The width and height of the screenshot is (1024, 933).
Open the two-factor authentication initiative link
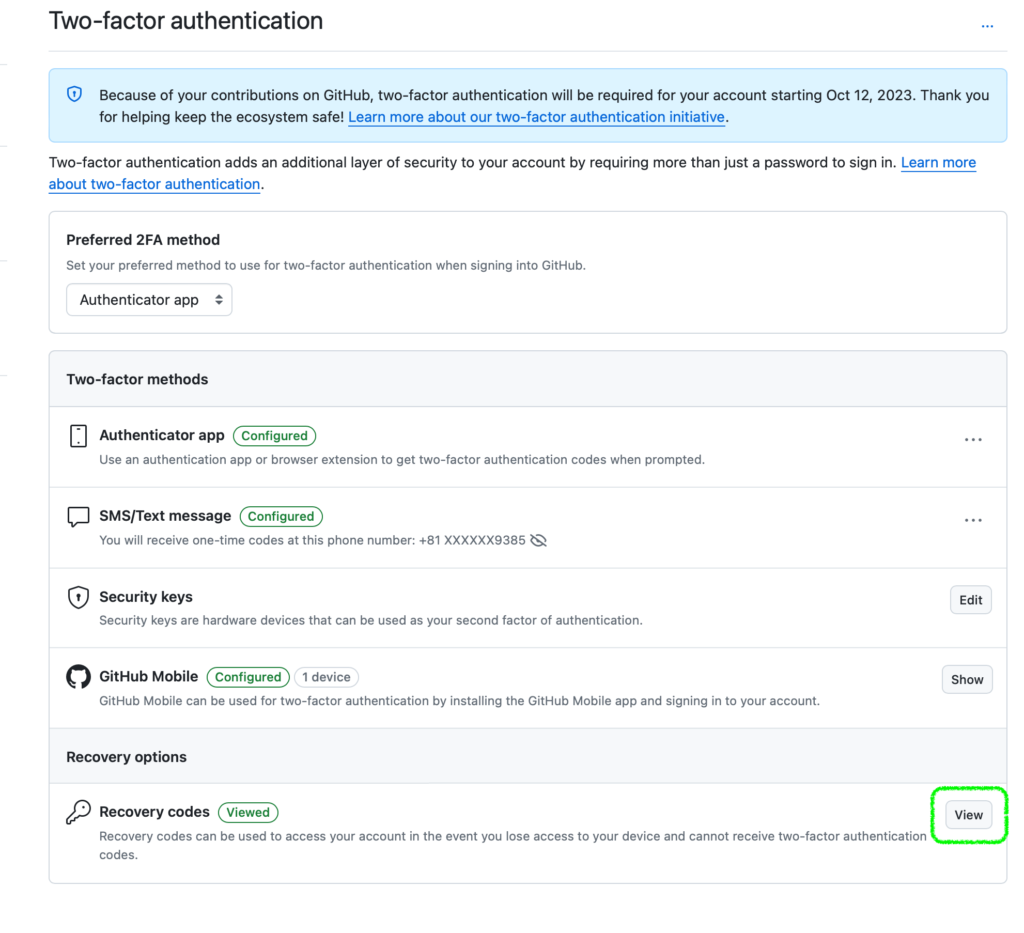pos(536,117)
